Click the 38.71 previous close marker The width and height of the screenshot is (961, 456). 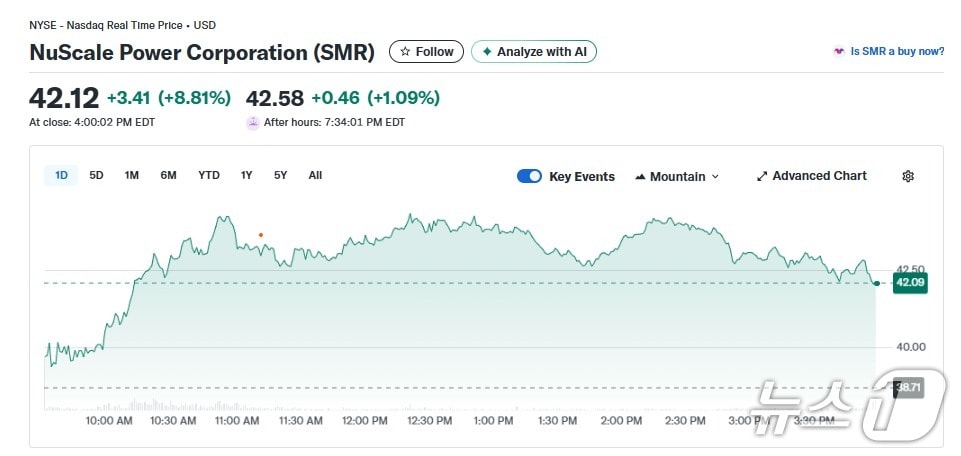pyautogui.click(x=908, y=387)
